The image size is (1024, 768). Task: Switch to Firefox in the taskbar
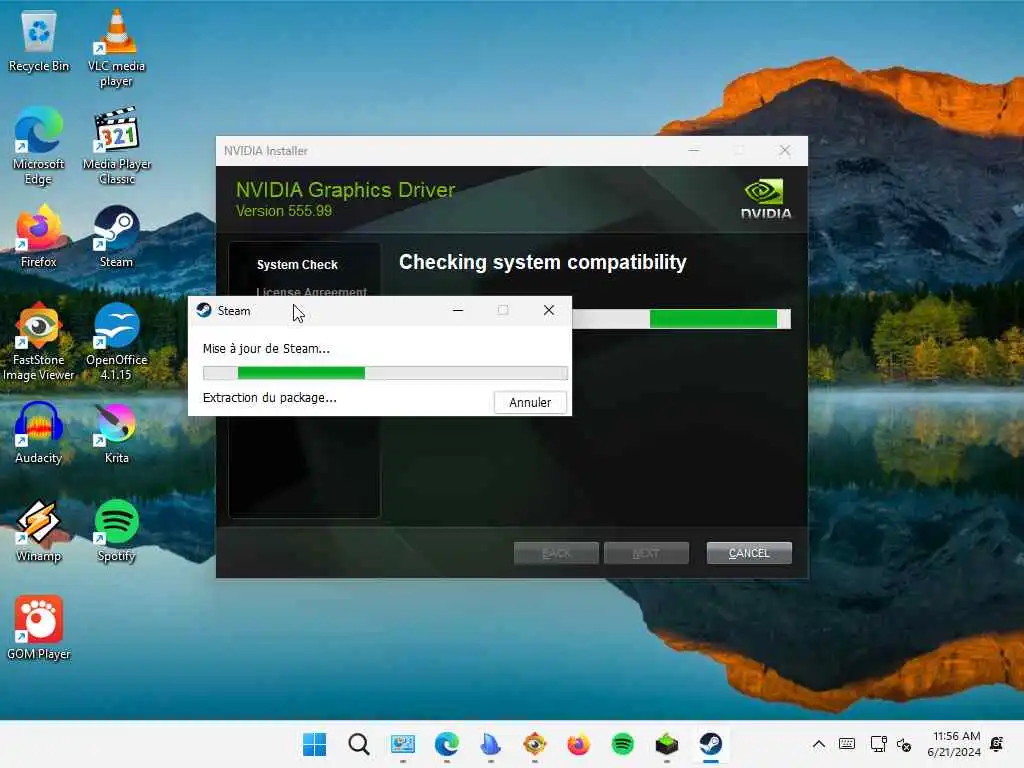pos(579,744)
